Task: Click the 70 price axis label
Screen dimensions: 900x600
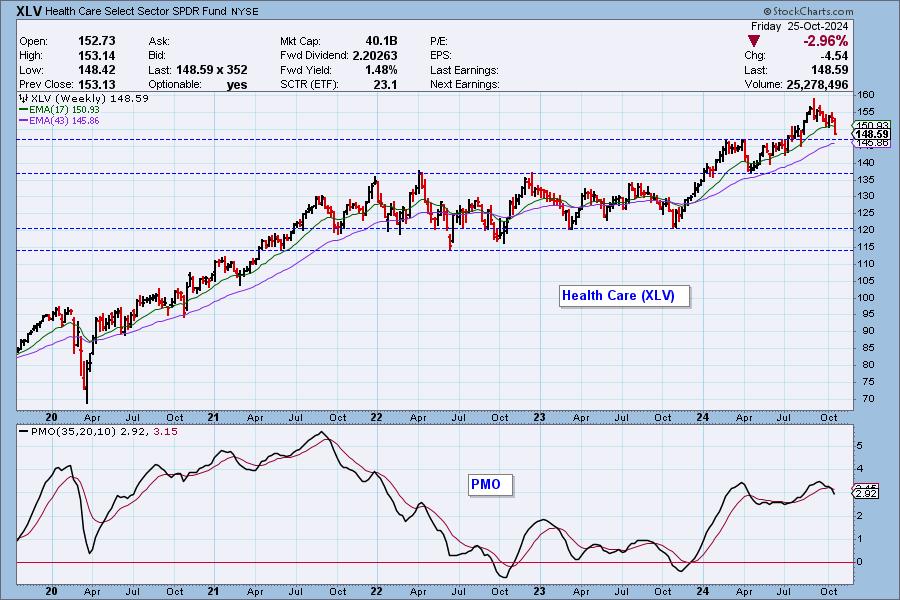Action: (867, 398)
